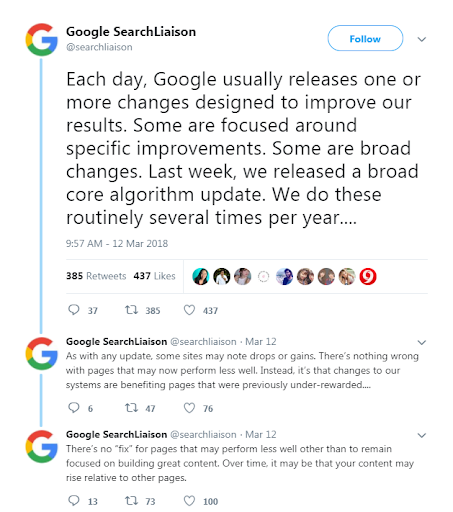Retweet the main tweet showing 385
Screen dimensions: 453x512
pos(131,310)
